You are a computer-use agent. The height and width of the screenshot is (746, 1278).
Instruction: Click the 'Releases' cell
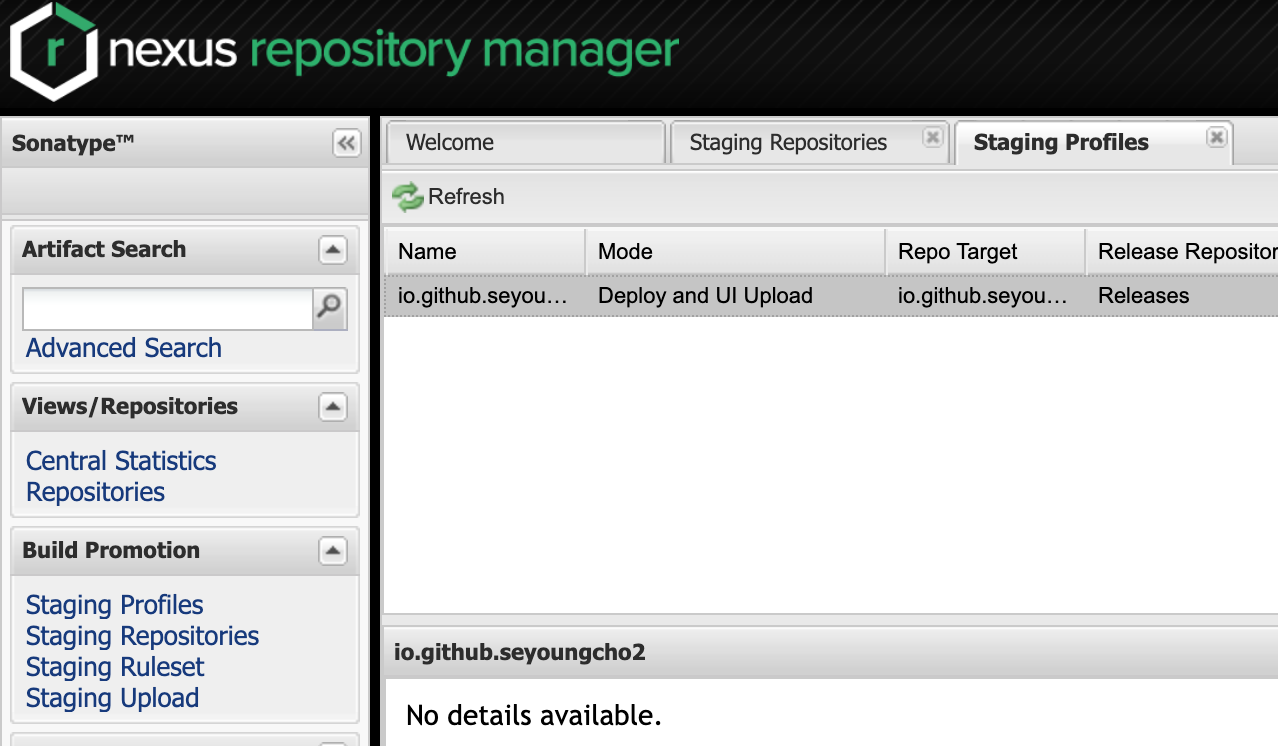(1143, 296)
